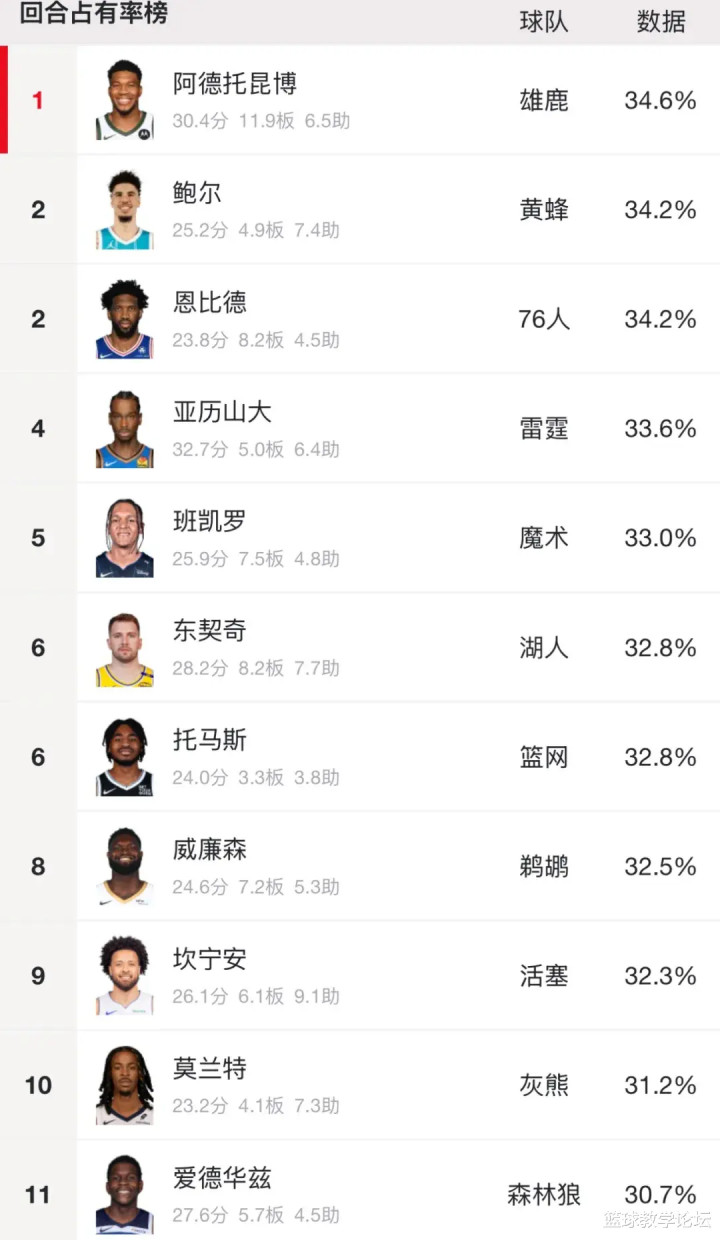Select 恩比德 player photo
Image resolution: width=720 pixels, height=1240 pixels.
(x=125, y=319)
